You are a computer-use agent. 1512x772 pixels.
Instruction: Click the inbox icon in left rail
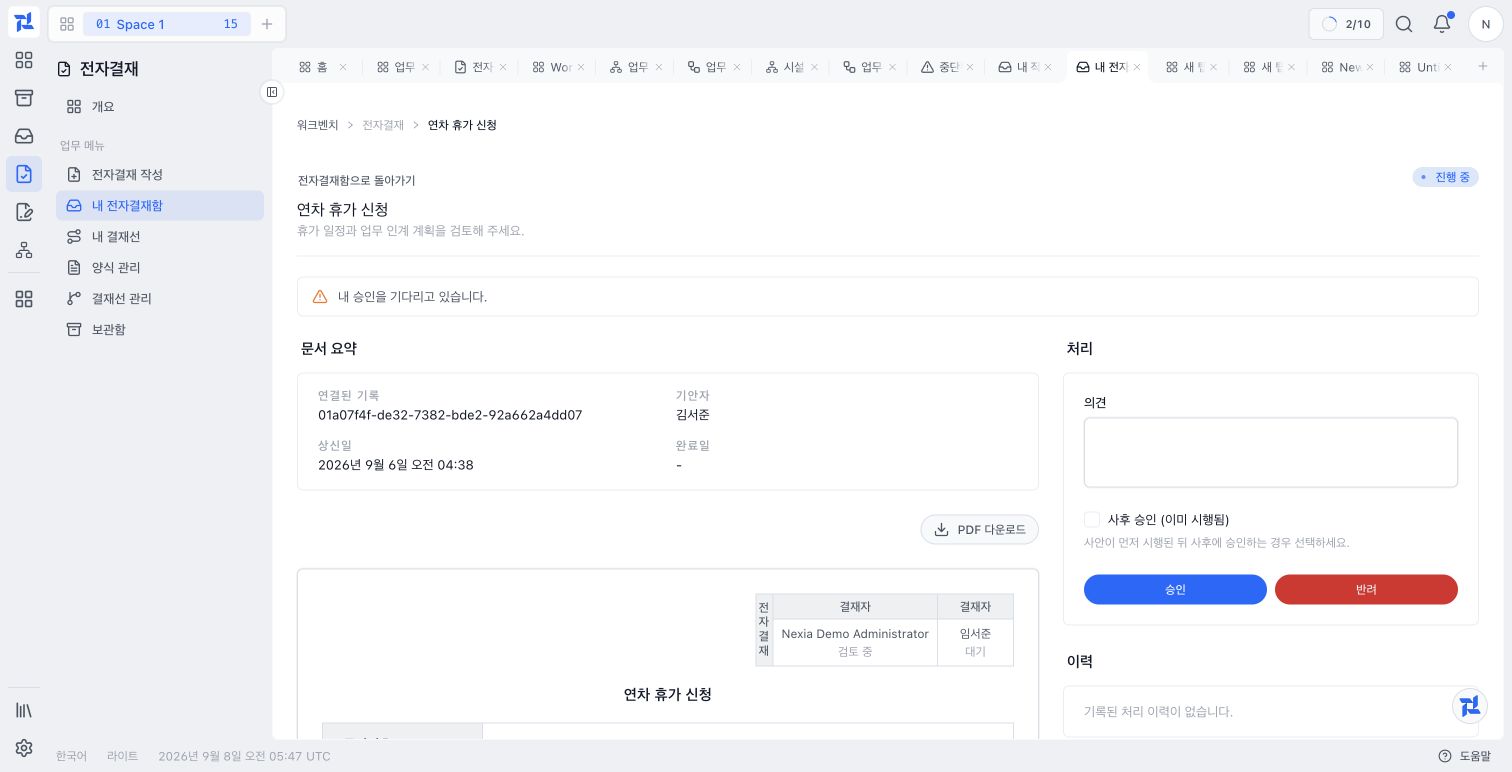tap(24, 136)
